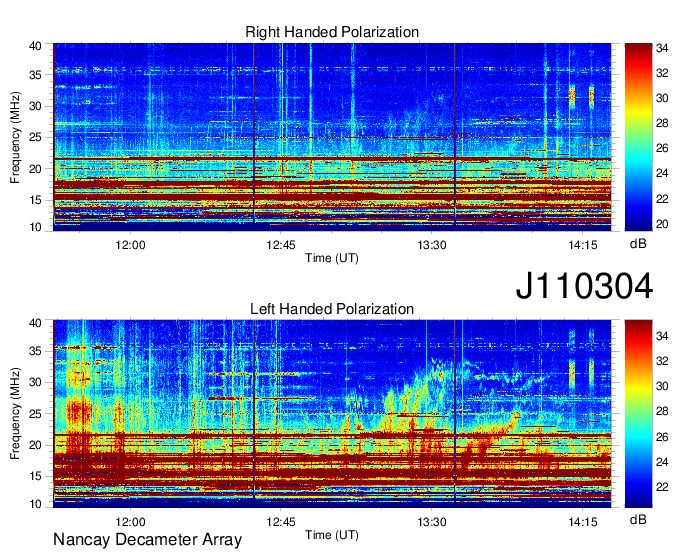680x552 pixels.
Task: Click the '15' frequency tick on upper plot
Action: point(35,201)
